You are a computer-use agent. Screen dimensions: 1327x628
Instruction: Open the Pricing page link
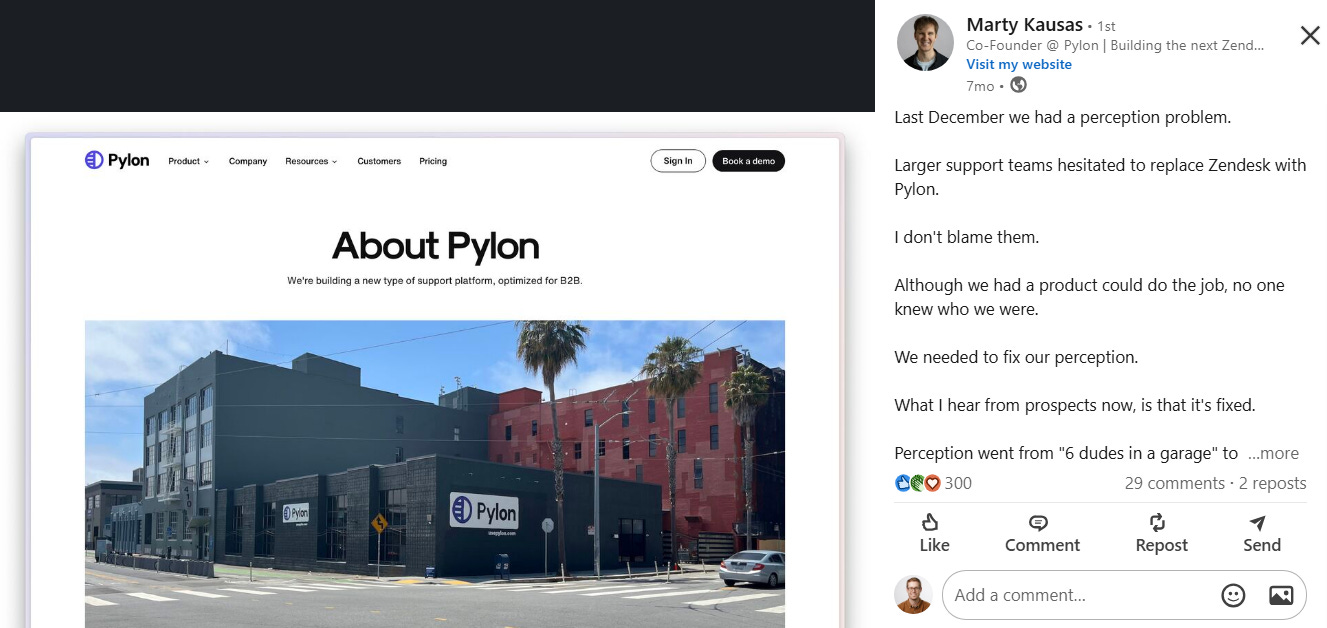coord(433,161)
